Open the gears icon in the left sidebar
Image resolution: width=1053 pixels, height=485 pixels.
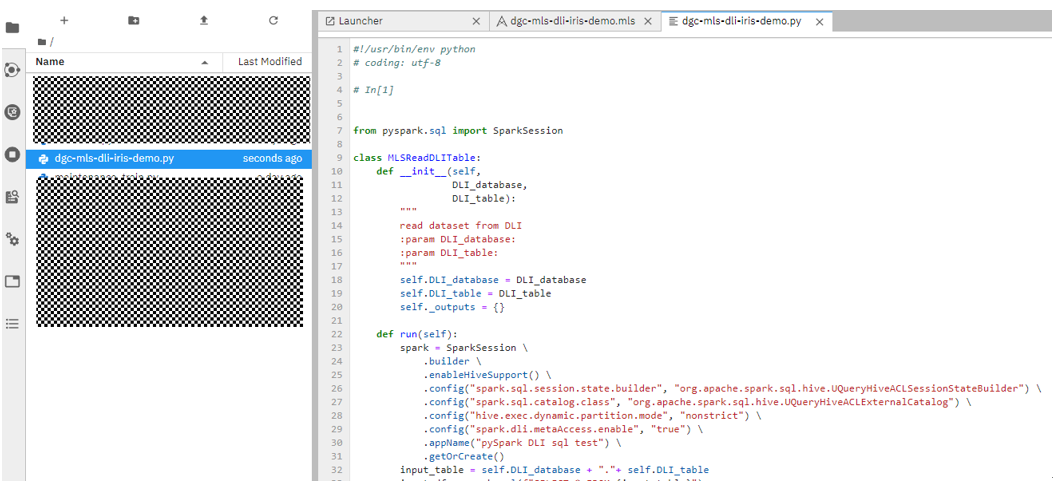(x=13, y=239)
